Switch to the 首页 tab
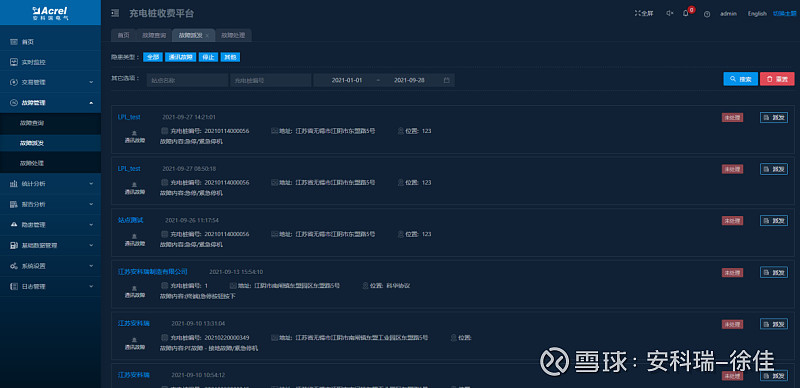800x388 pixels. [x=123, y=36]
